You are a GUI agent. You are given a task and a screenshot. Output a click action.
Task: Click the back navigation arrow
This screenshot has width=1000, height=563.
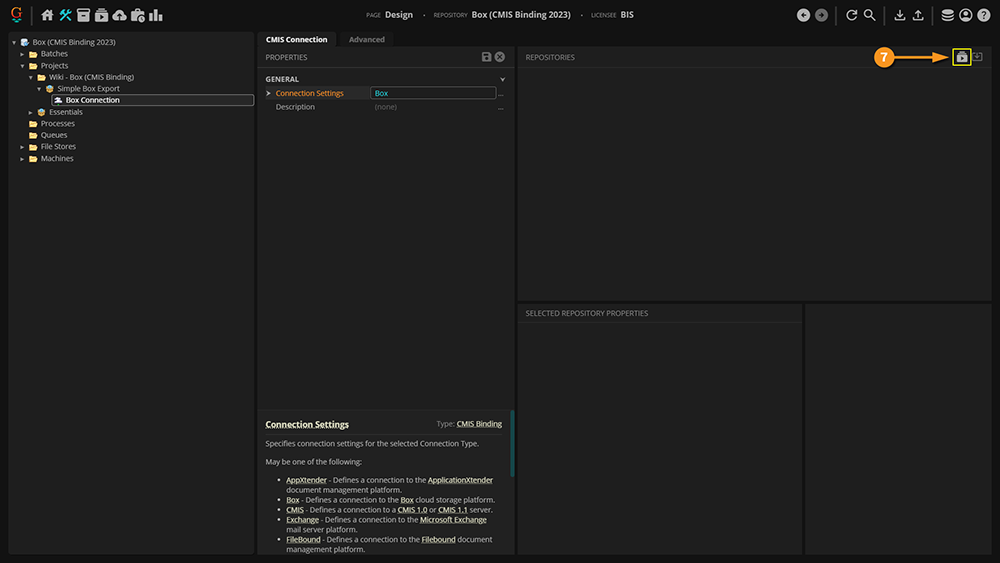pos(803,15)
